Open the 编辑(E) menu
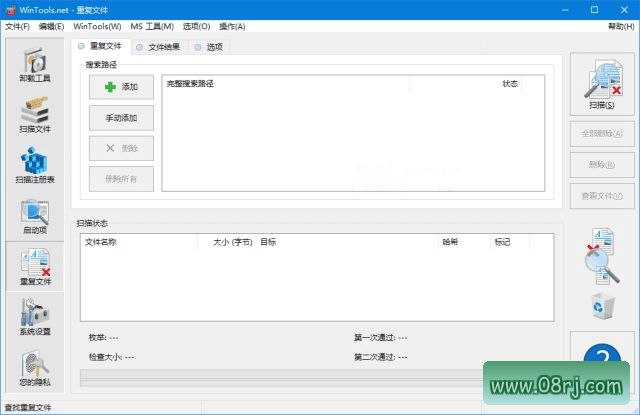Image resolution: width=640 pixels, height=415 pixels. click(x=51, y=27)
